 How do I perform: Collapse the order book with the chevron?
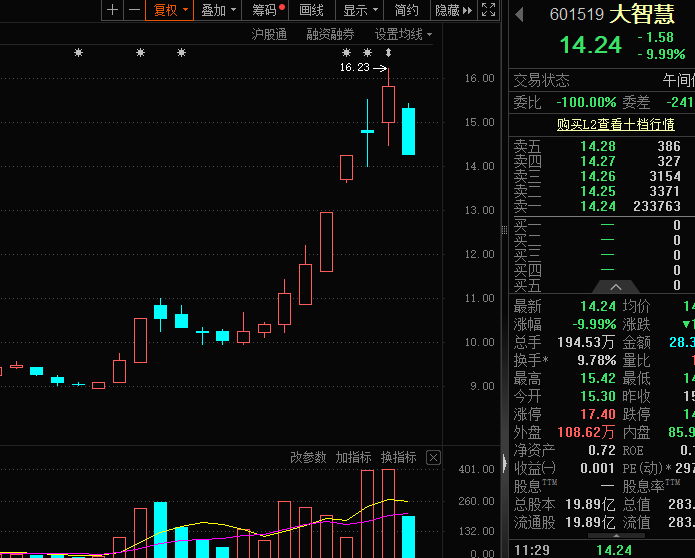(x=616, y=287)
